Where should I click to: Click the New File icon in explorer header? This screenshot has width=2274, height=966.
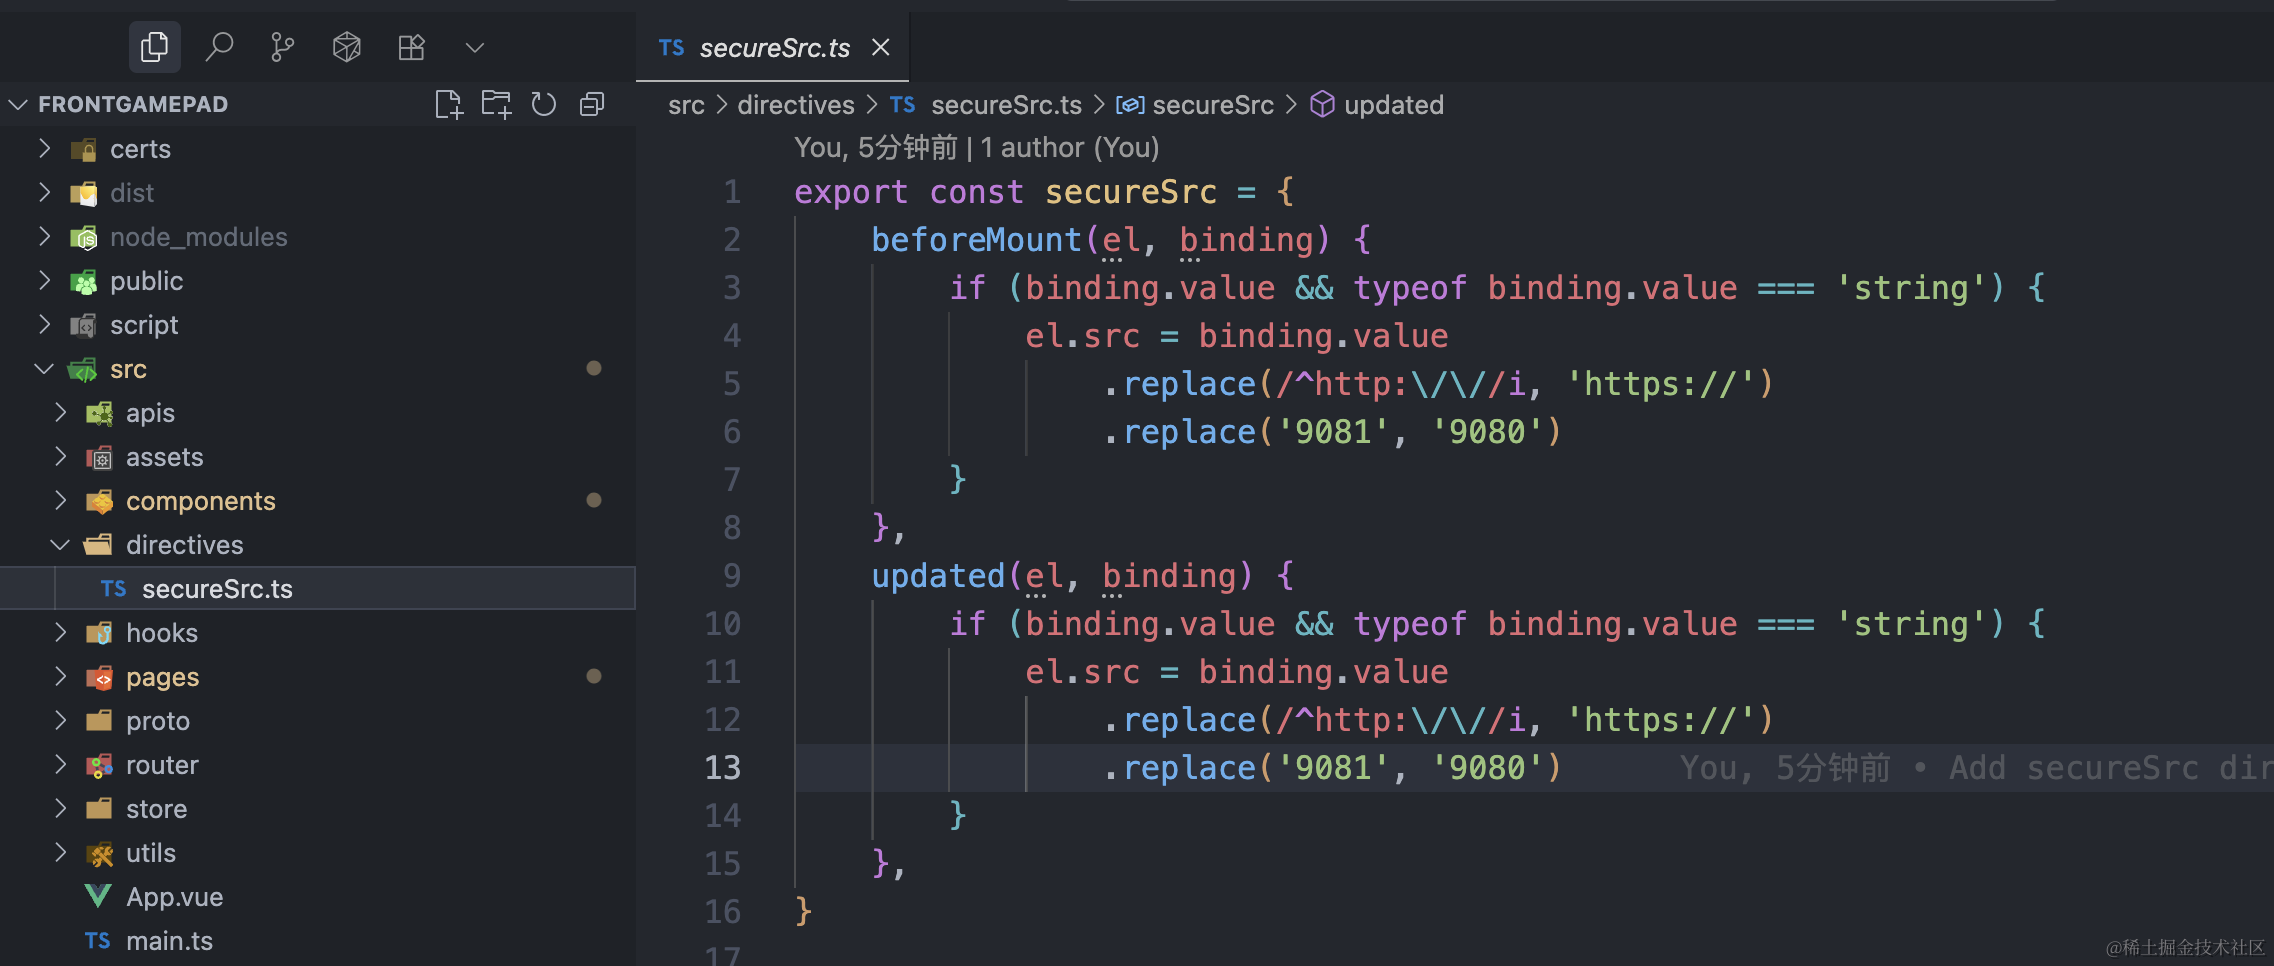click(x=449, y=104)
